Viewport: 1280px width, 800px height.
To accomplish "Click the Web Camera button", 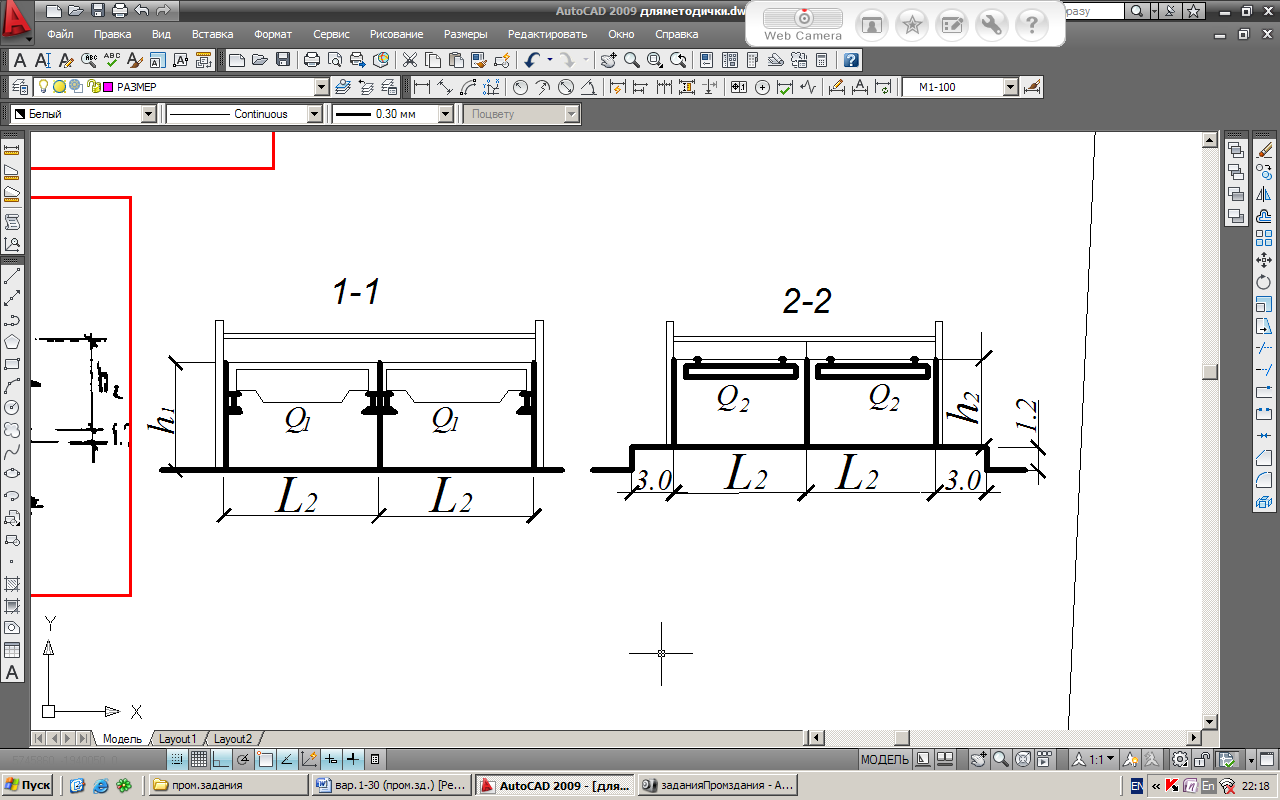I will click(803, 25).
